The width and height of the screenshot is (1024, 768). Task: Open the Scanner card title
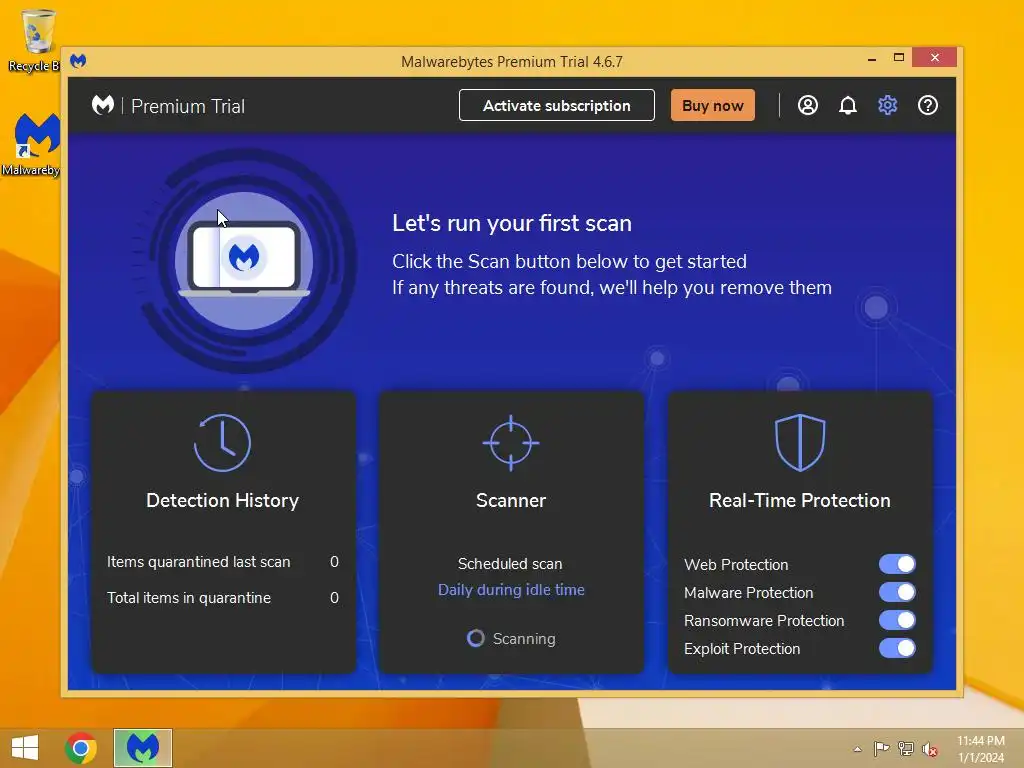pos(511,500)
